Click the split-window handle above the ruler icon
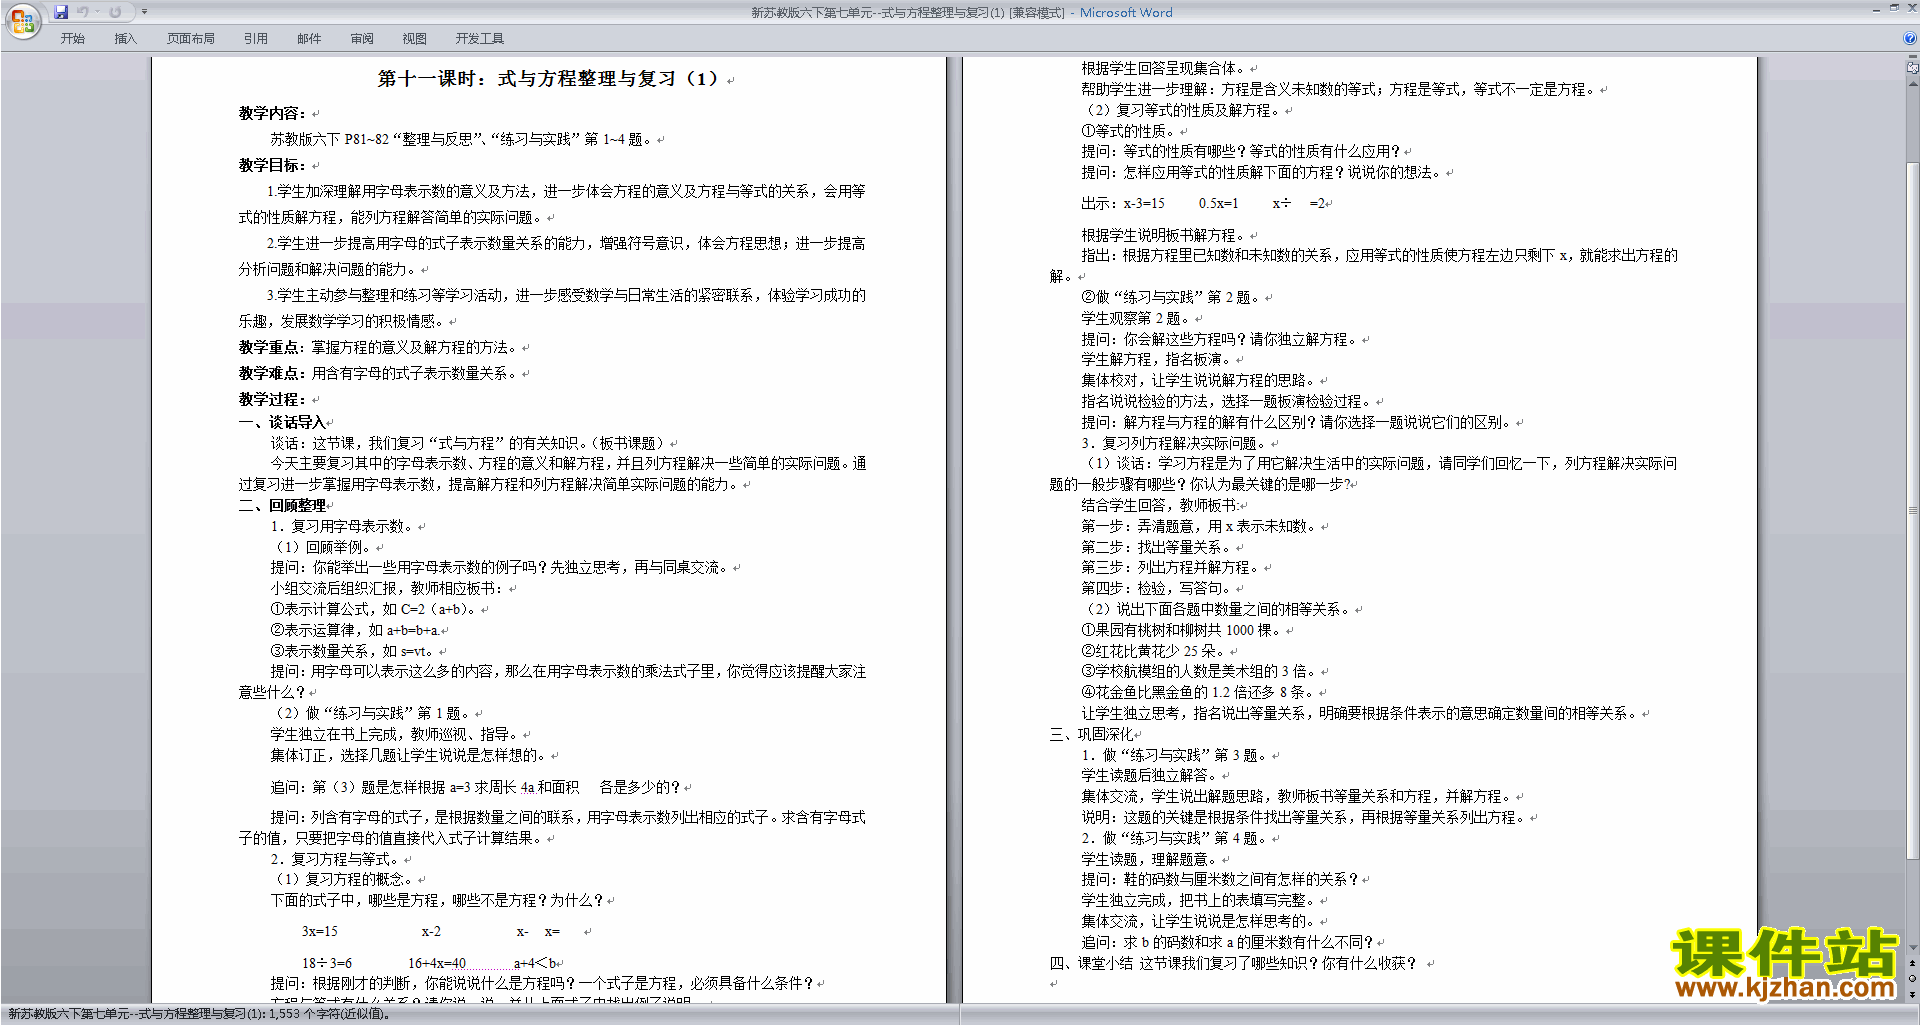 [1912, 58]
